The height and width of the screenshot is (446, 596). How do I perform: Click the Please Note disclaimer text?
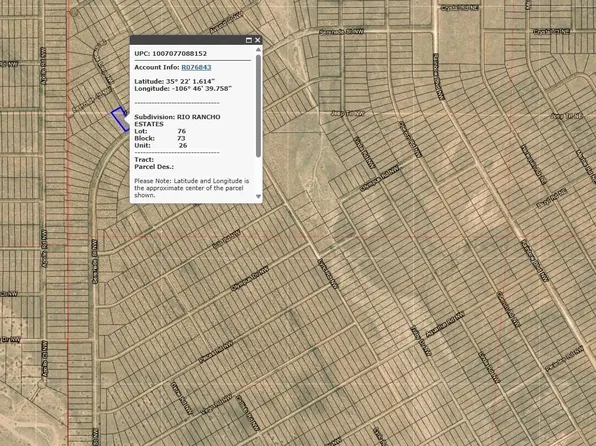[x=192, y=188]
